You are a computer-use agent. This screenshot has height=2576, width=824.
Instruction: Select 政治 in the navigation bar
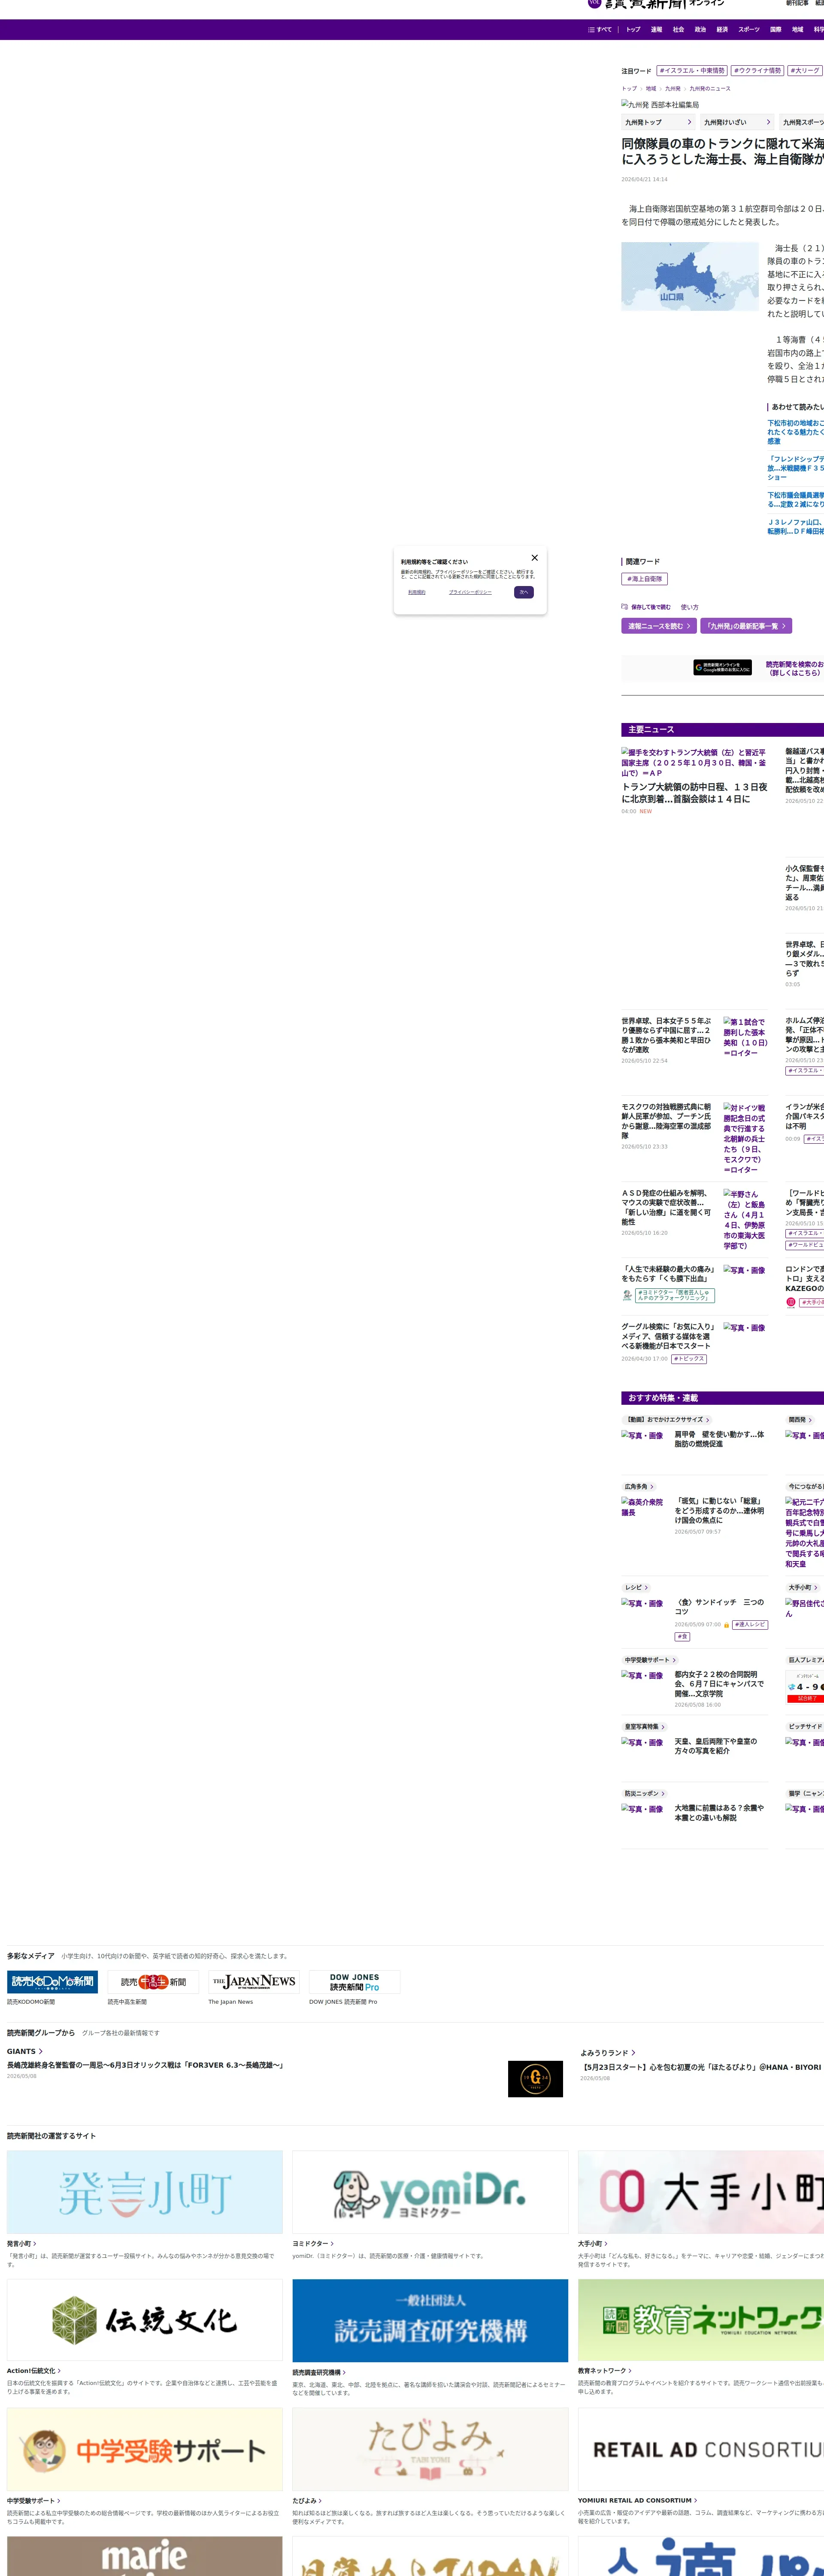pos(700,30)
